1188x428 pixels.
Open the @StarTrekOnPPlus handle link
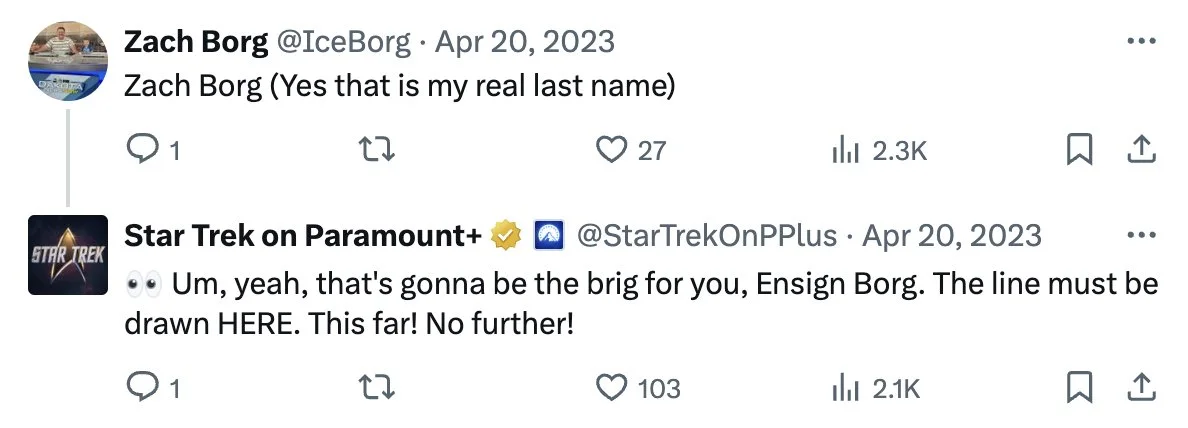(708, 236)
